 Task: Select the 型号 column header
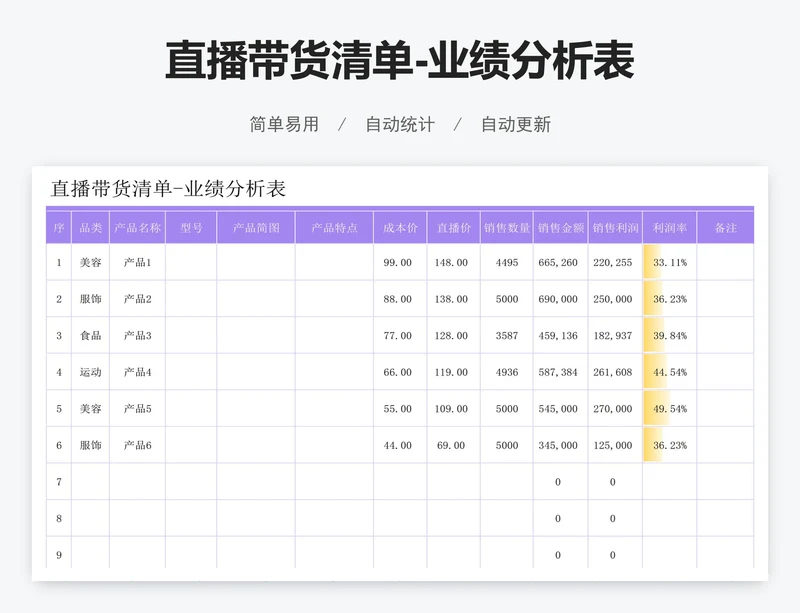point(191,228)
